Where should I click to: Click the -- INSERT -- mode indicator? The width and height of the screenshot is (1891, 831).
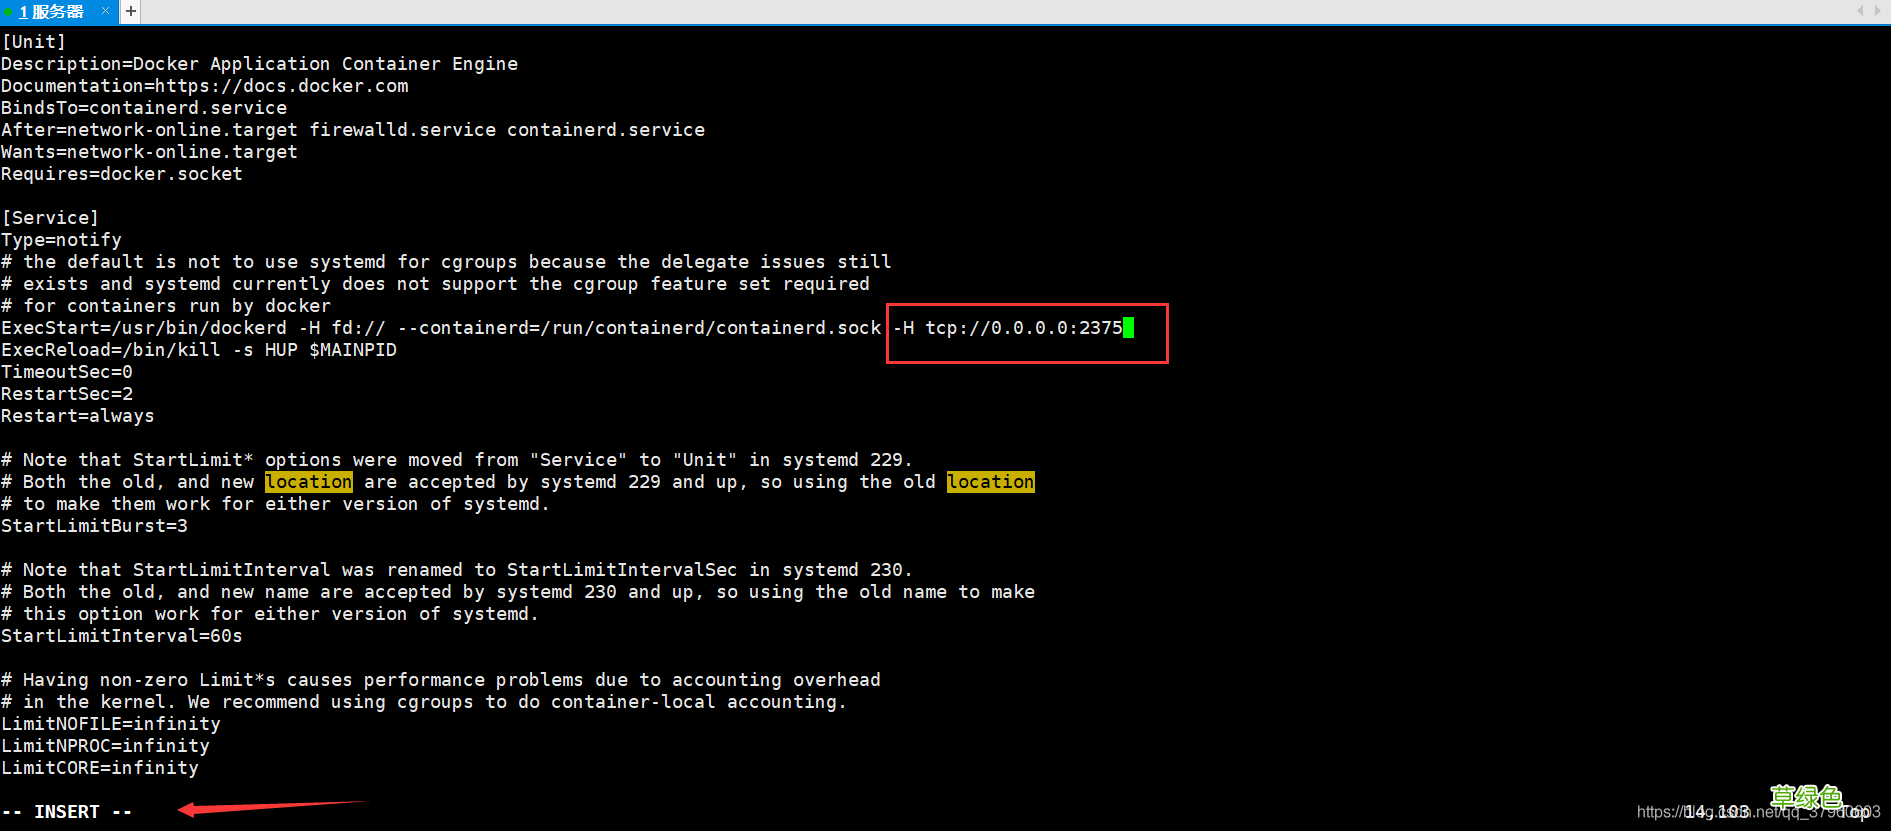pos(67,812)
